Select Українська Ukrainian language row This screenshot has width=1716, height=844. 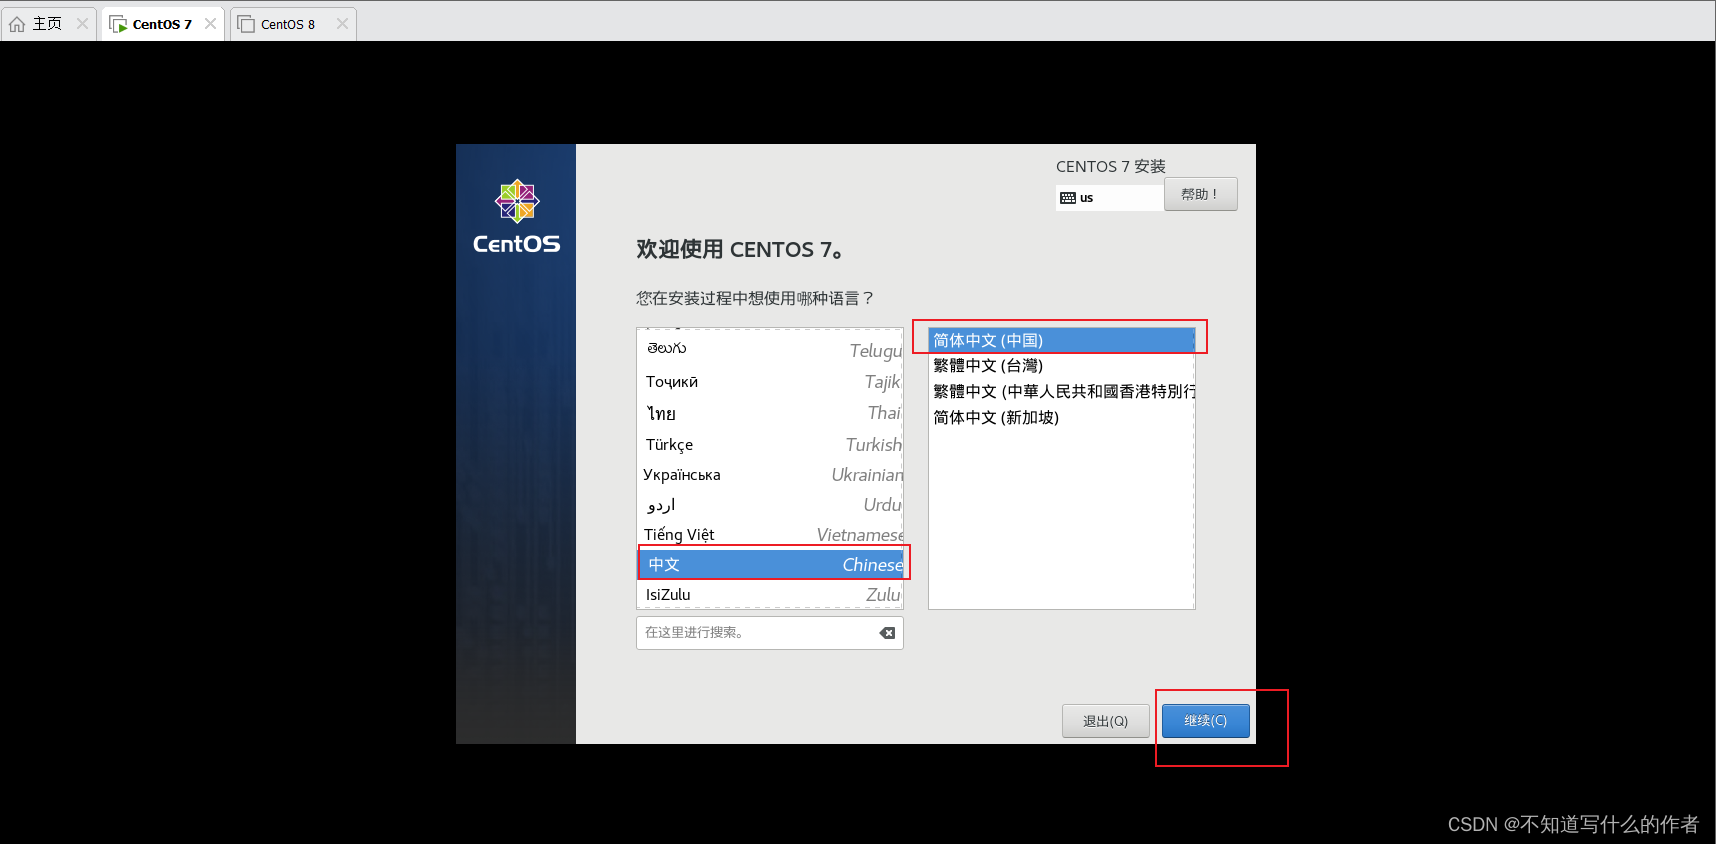(770, 474)
